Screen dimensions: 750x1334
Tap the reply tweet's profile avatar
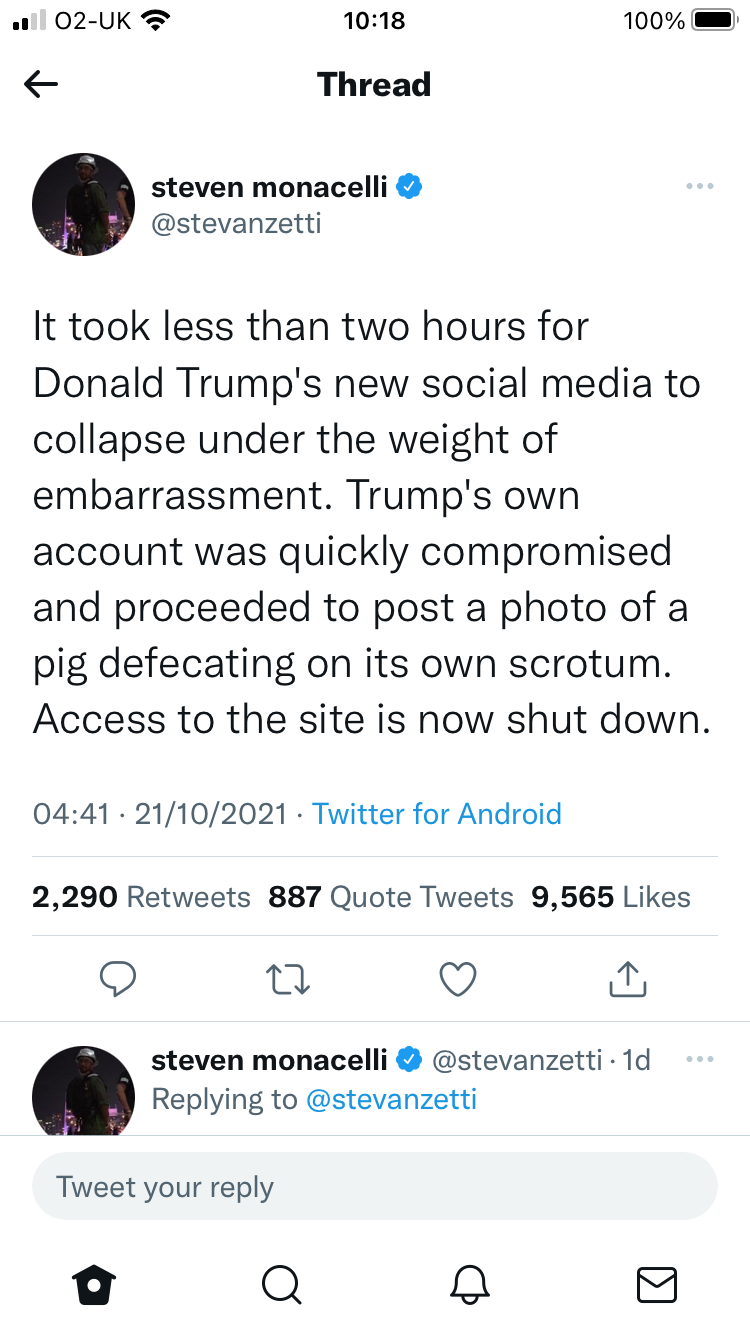point(84,1090)
